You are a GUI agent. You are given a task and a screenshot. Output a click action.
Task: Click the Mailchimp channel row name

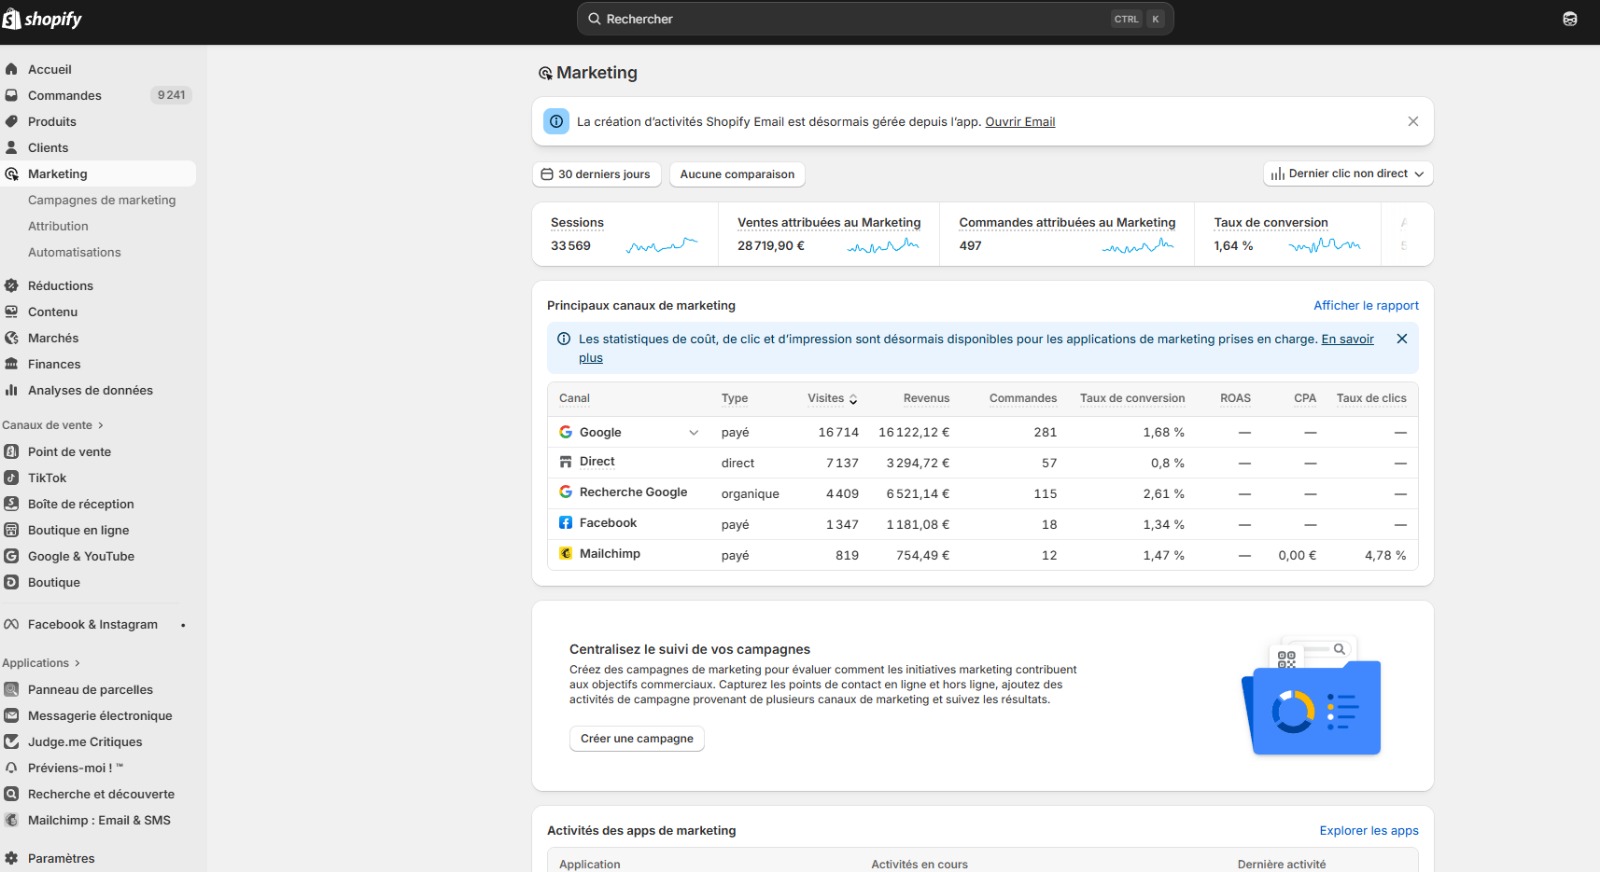[x=610, y=553]
